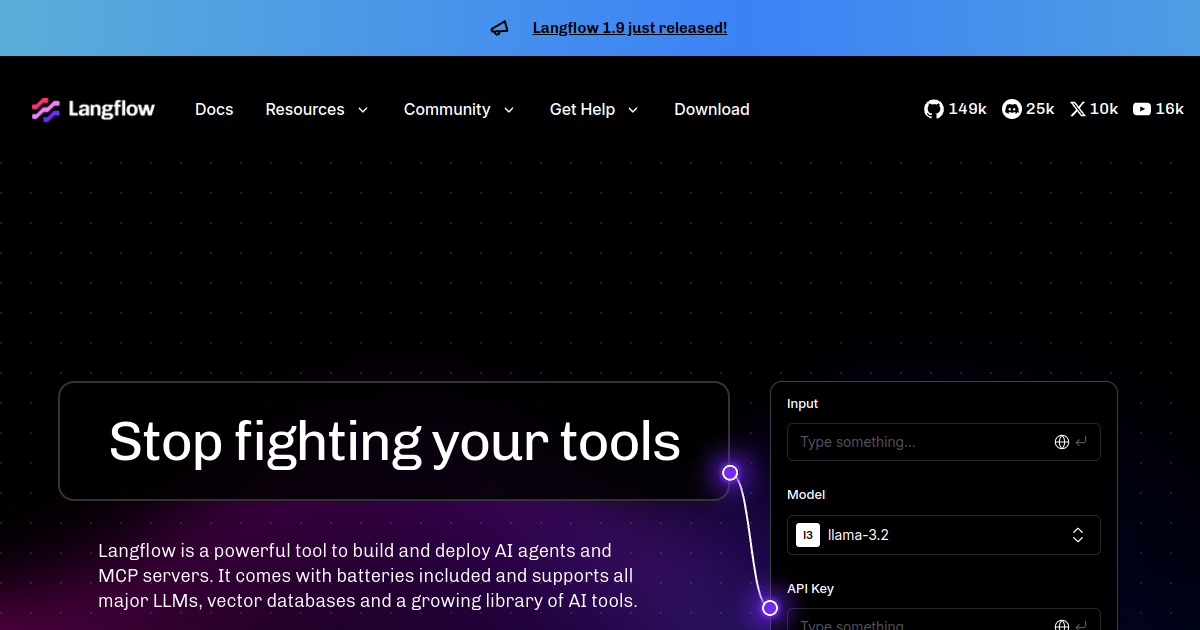Click the 'Stop fighting your tools' heading
The image size is (1200, 630).
coord(394,441)
